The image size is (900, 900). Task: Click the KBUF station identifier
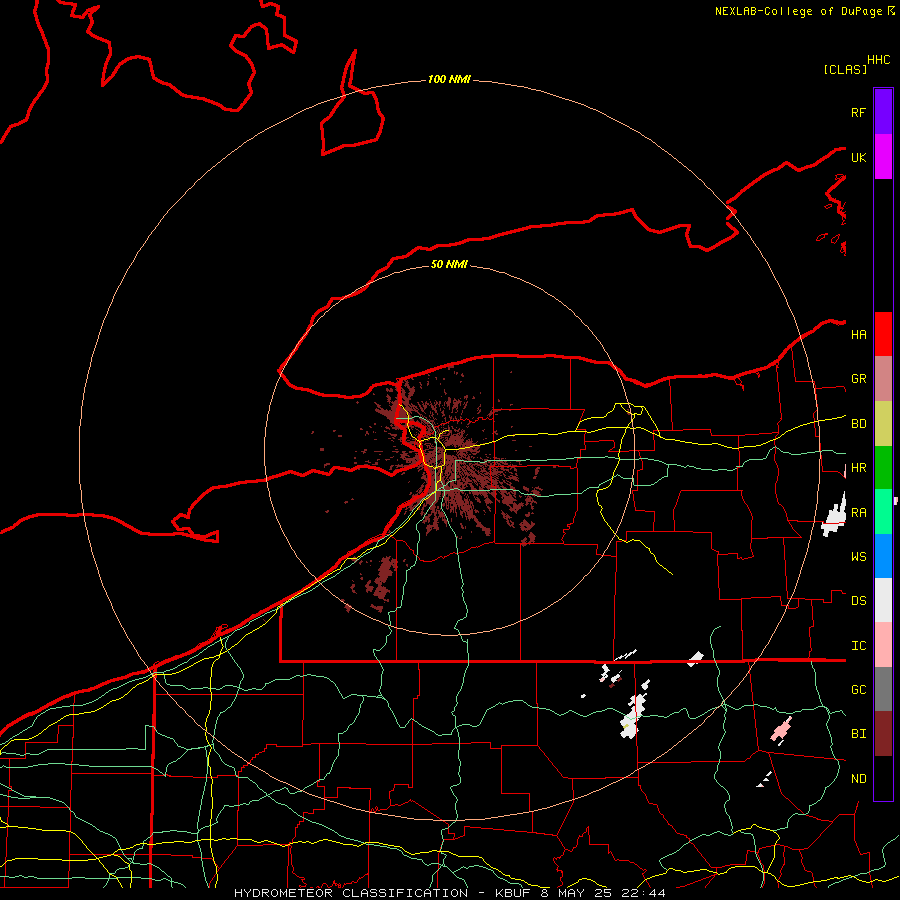point(514,893)
